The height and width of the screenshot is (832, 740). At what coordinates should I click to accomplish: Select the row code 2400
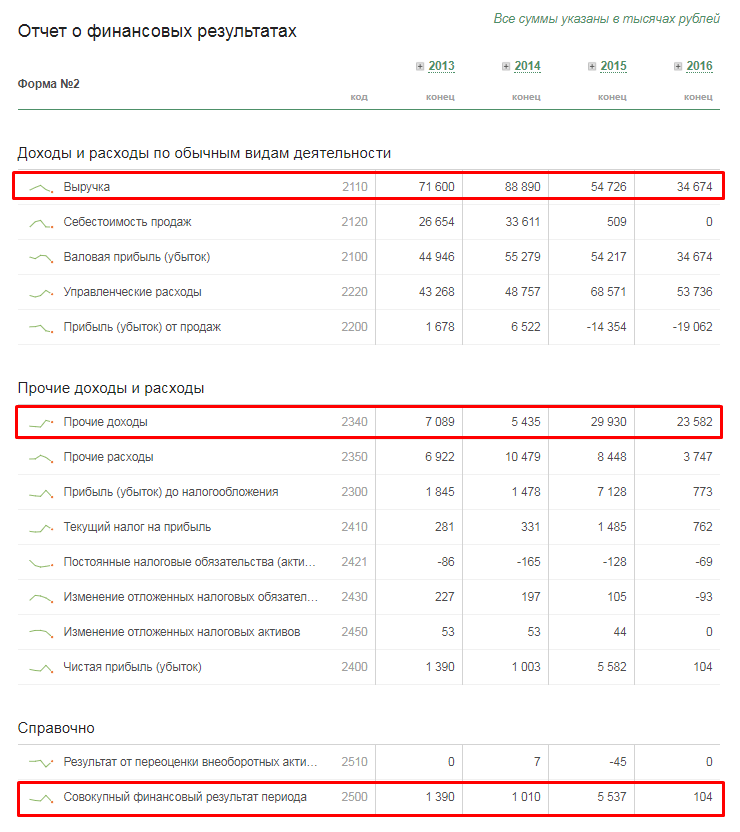tap(354, 667)
